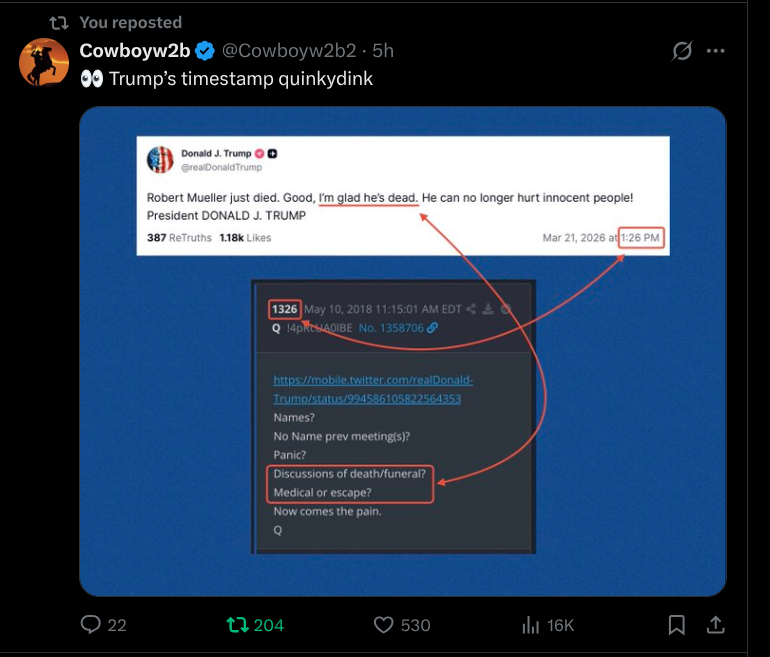The width and height of the screenshot is (770, 657).
Task: Click the blue verified badge
Action: point(205,50)
